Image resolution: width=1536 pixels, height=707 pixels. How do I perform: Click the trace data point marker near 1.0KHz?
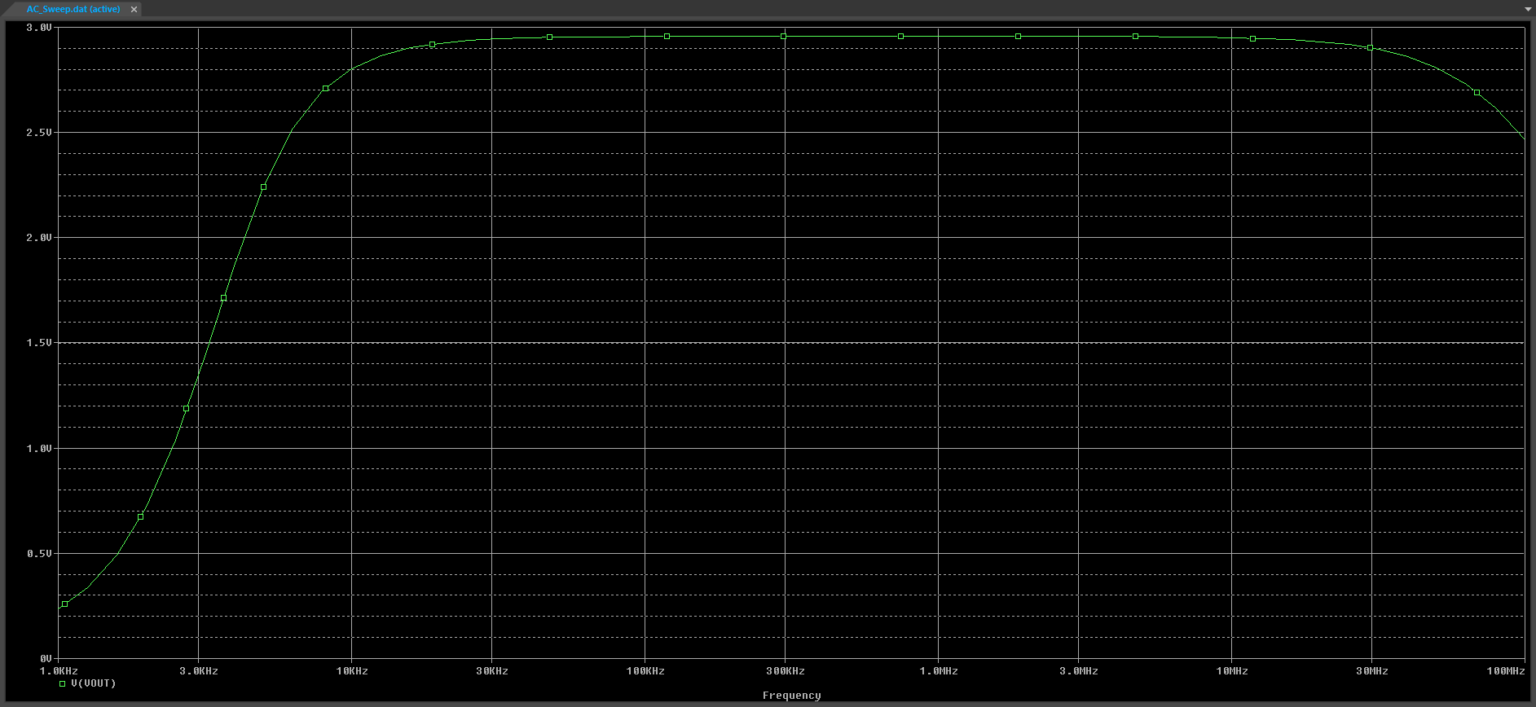coord(63,604)
